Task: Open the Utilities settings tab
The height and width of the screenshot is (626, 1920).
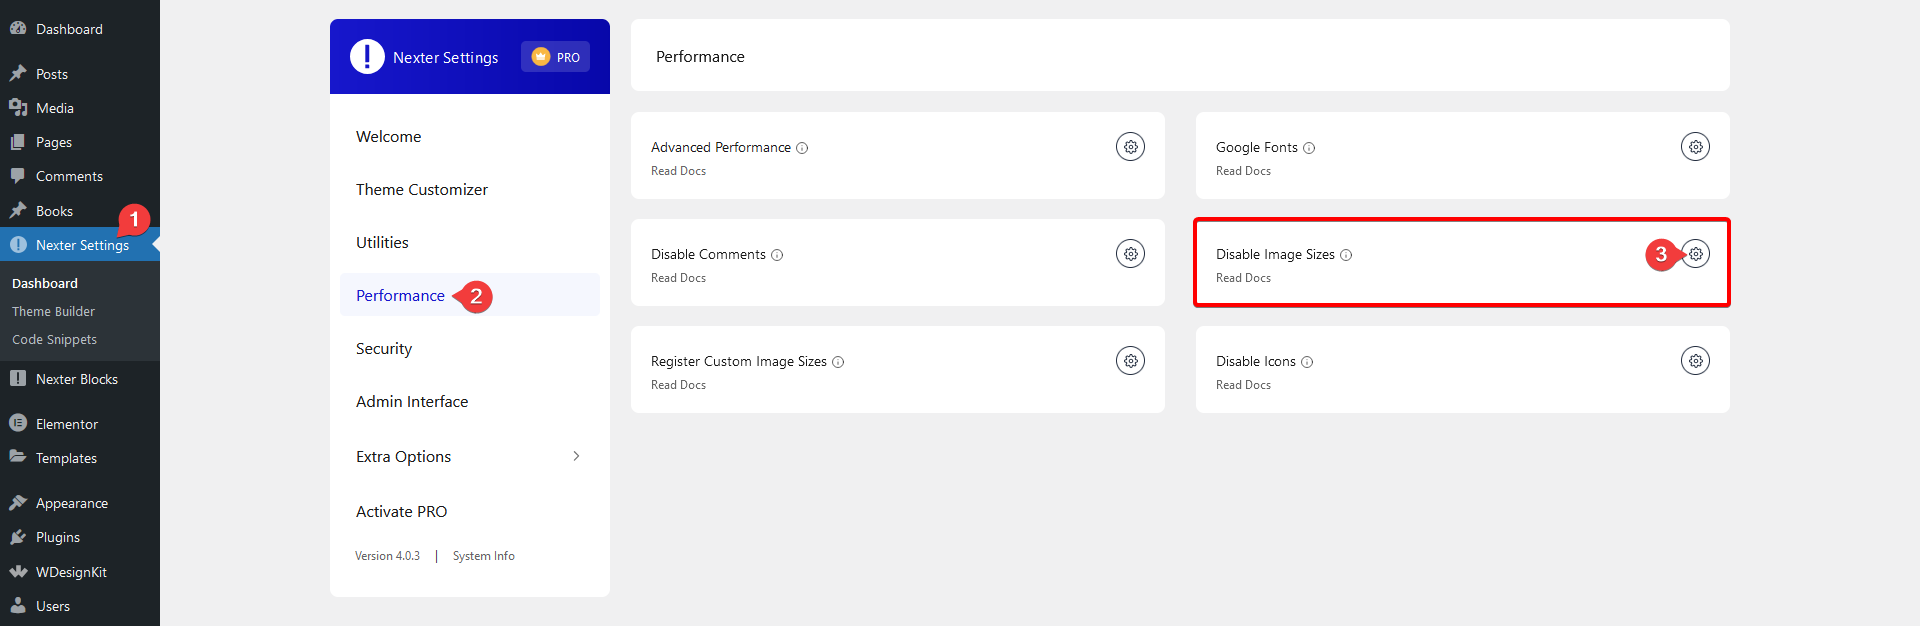Action: tap(470, 242)
